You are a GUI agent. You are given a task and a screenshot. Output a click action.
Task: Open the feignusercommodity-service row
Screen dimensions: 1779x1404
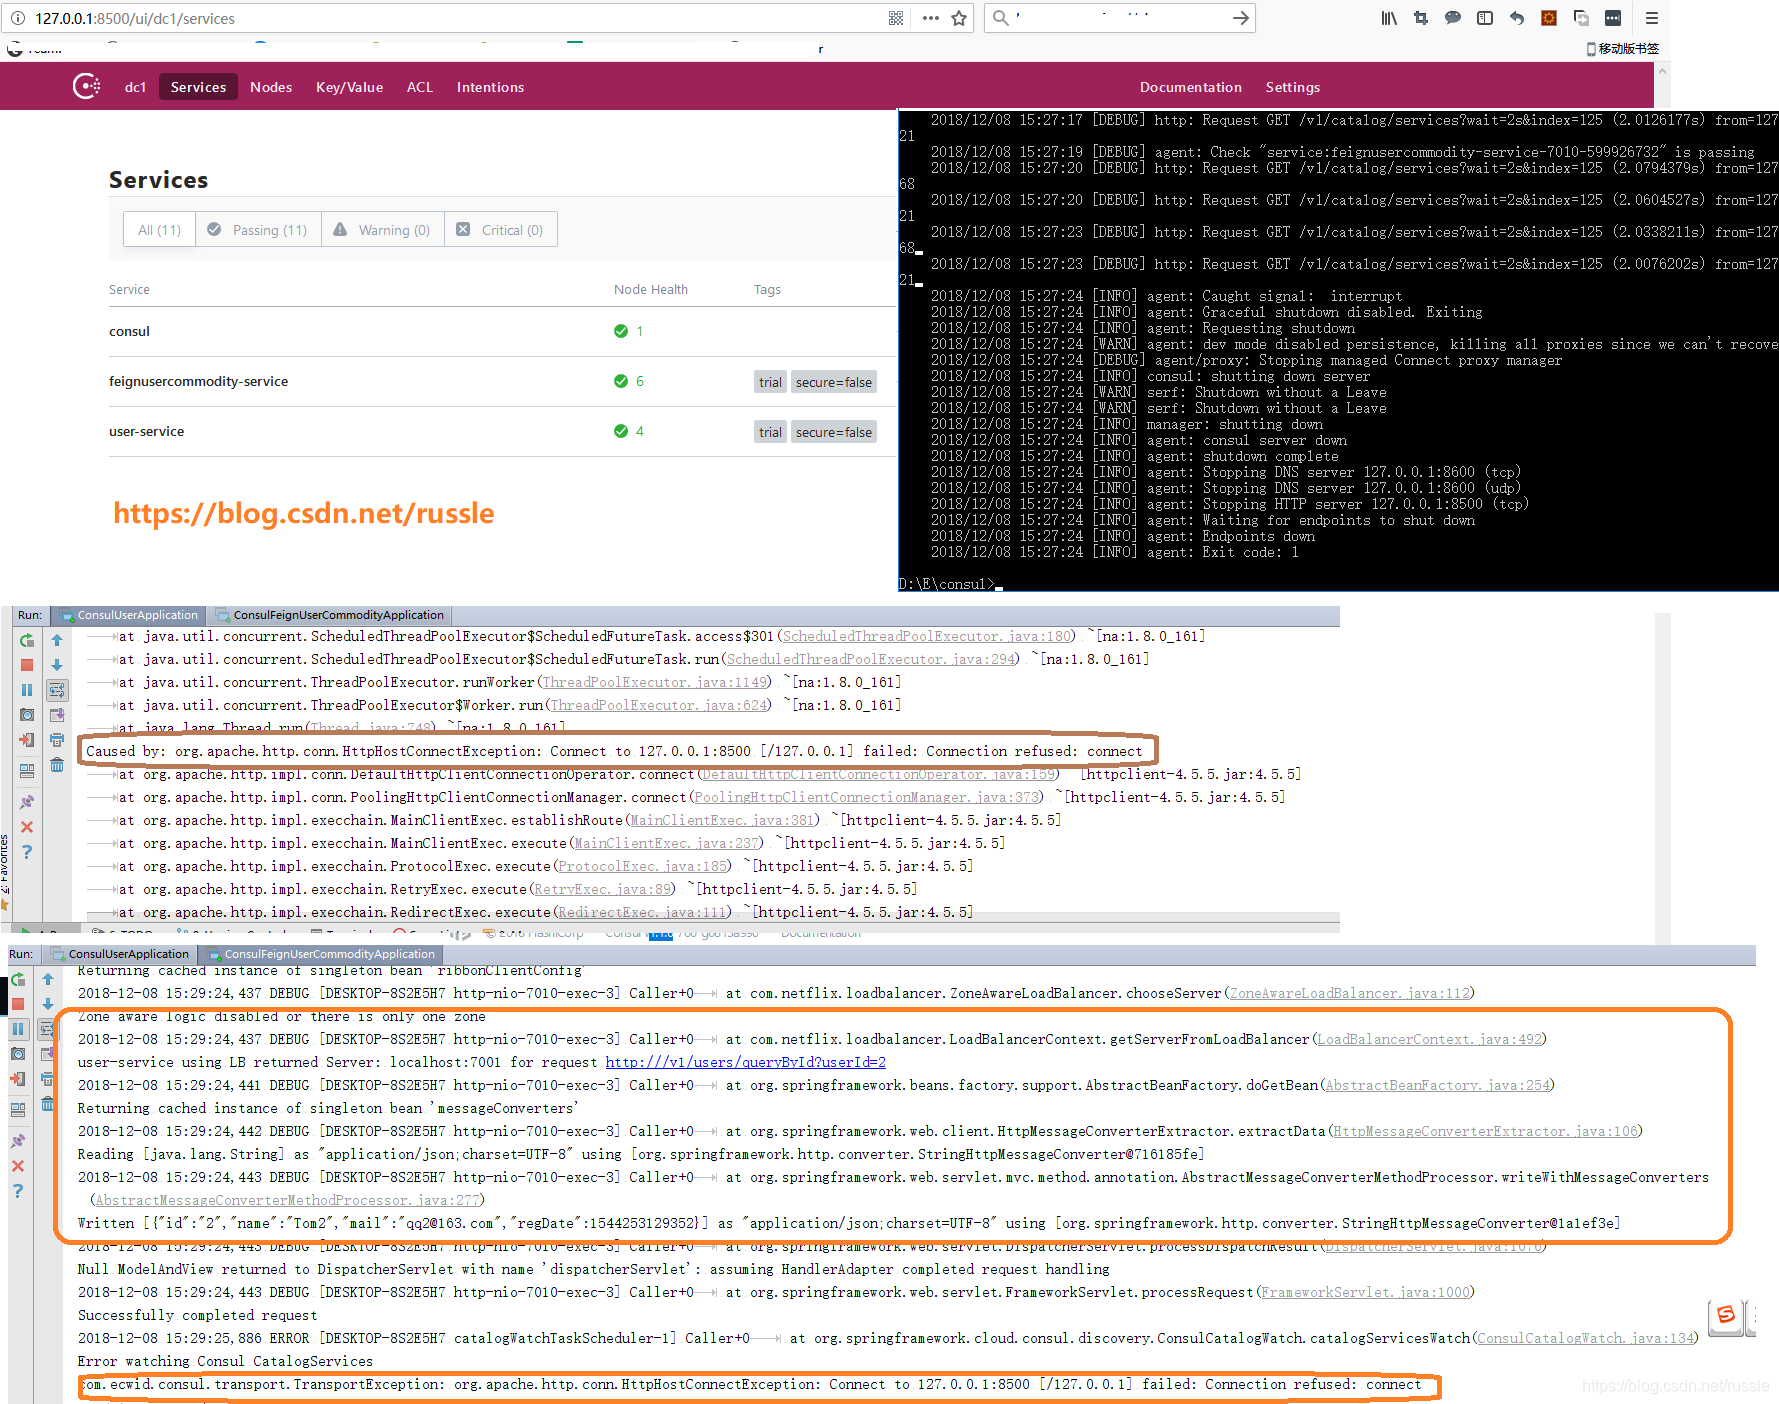click(x=502, y=381)
